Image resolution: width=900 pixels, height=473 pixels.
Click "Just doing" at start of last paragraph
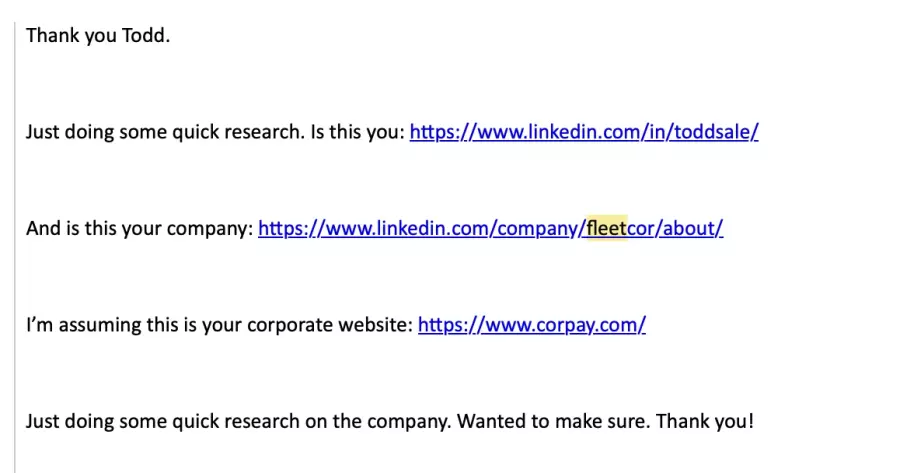tap(69, 421)
